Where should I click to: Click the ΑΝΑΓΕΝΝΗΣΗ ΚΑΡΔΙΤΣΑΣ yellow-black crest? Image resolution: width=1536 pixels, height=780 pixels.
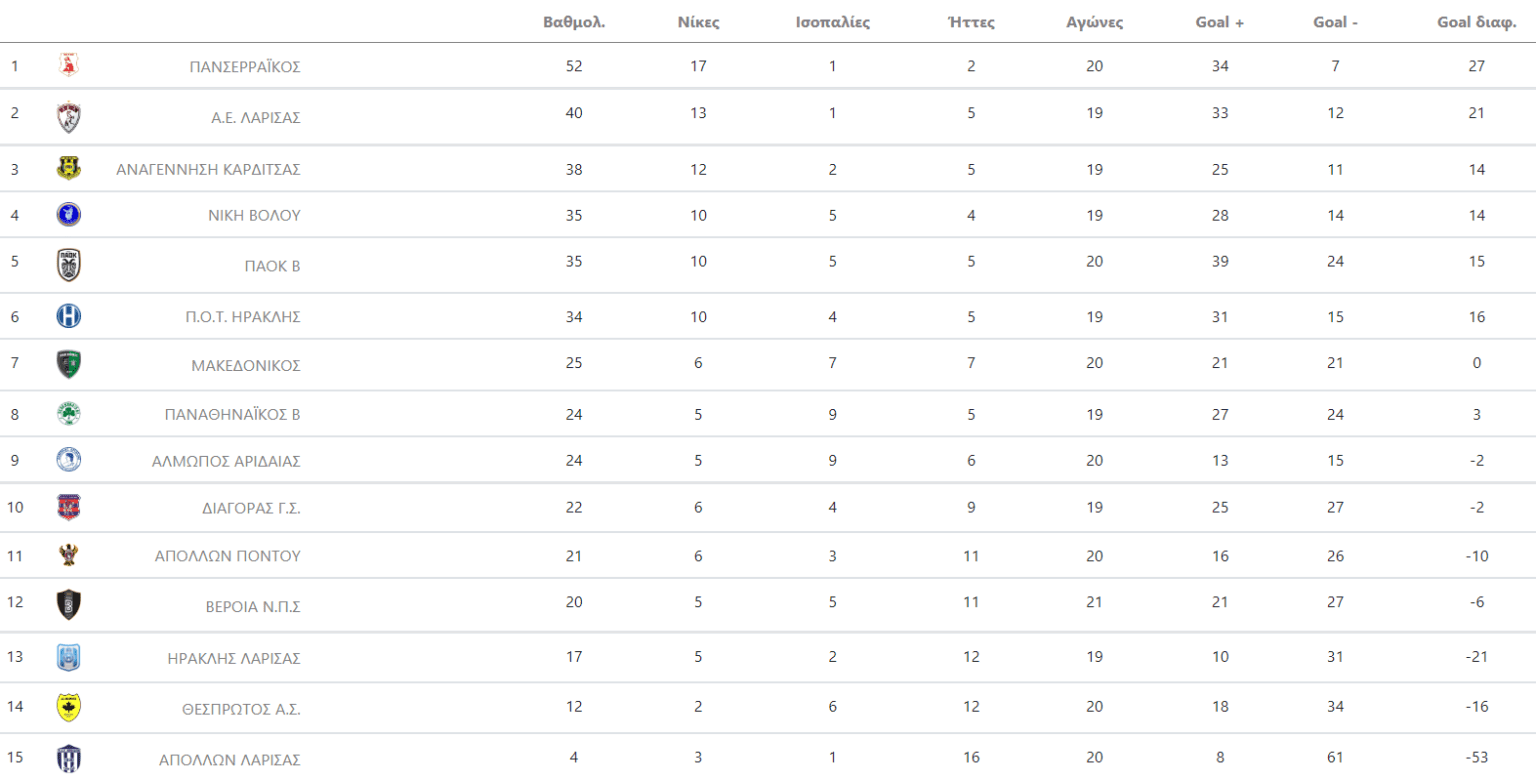69,168
